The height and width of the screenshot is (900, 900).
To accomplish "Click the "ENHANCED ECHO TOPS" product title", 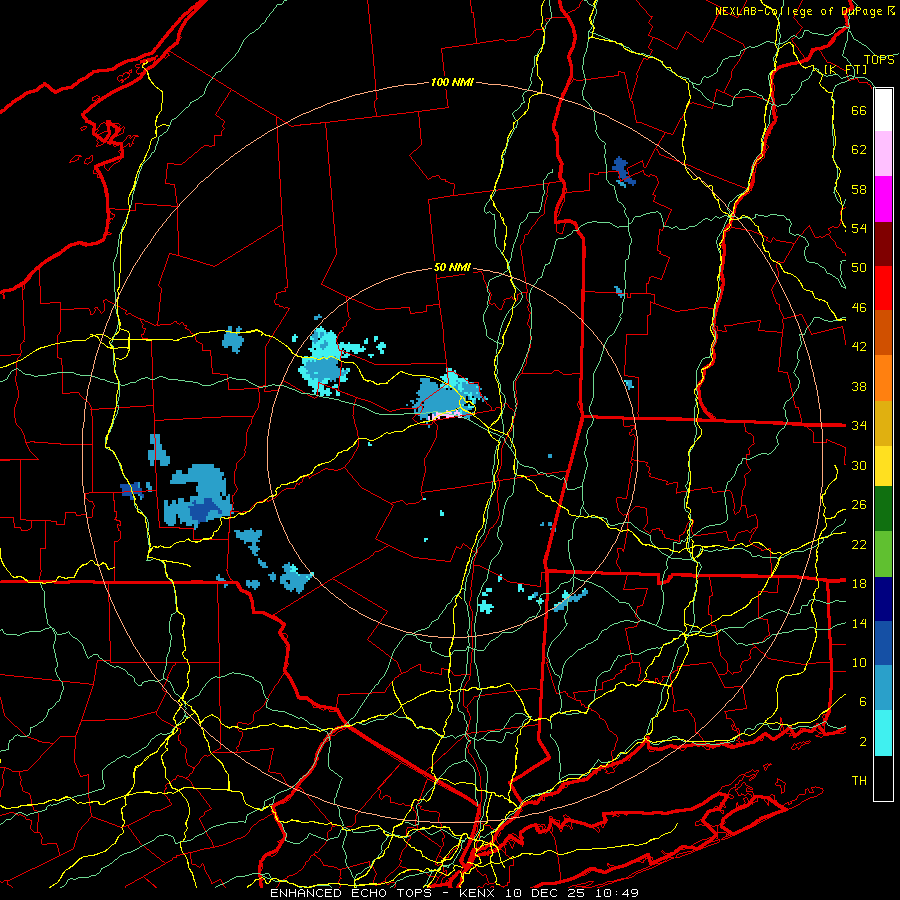I will pos(351,893).
